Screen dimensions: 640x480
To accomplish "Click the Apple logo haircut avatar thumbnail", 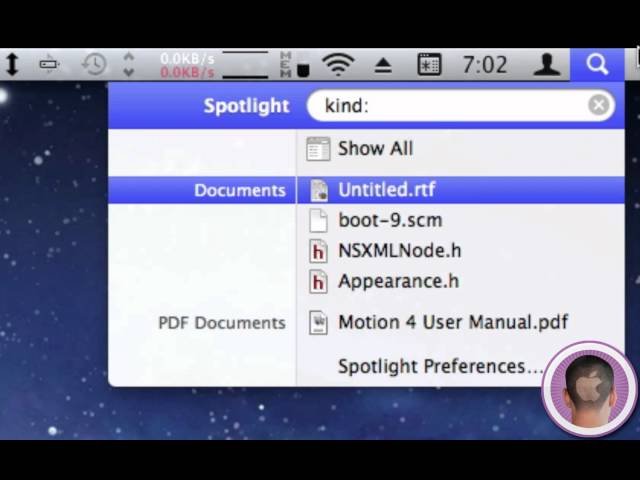I will pos(589,389).
